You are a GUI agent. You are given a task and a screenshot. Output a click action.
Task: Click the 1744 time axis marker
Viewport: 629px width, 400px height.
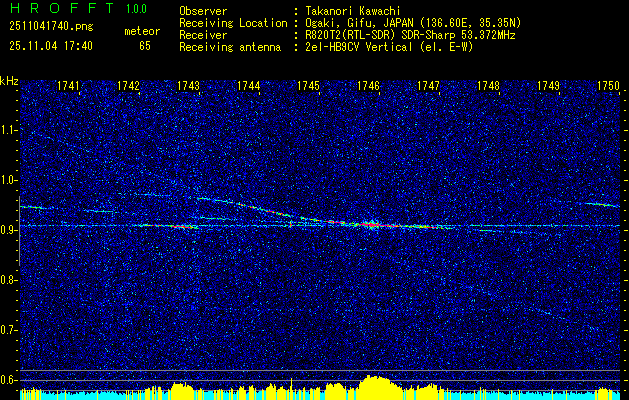point(248,85)
